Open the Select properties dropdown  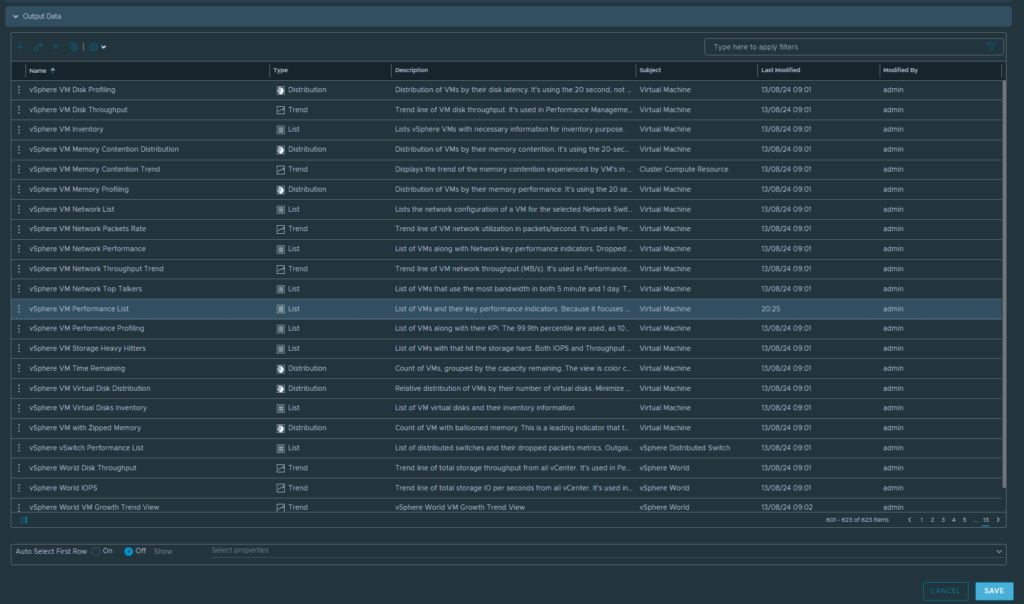tap(606, 551)
